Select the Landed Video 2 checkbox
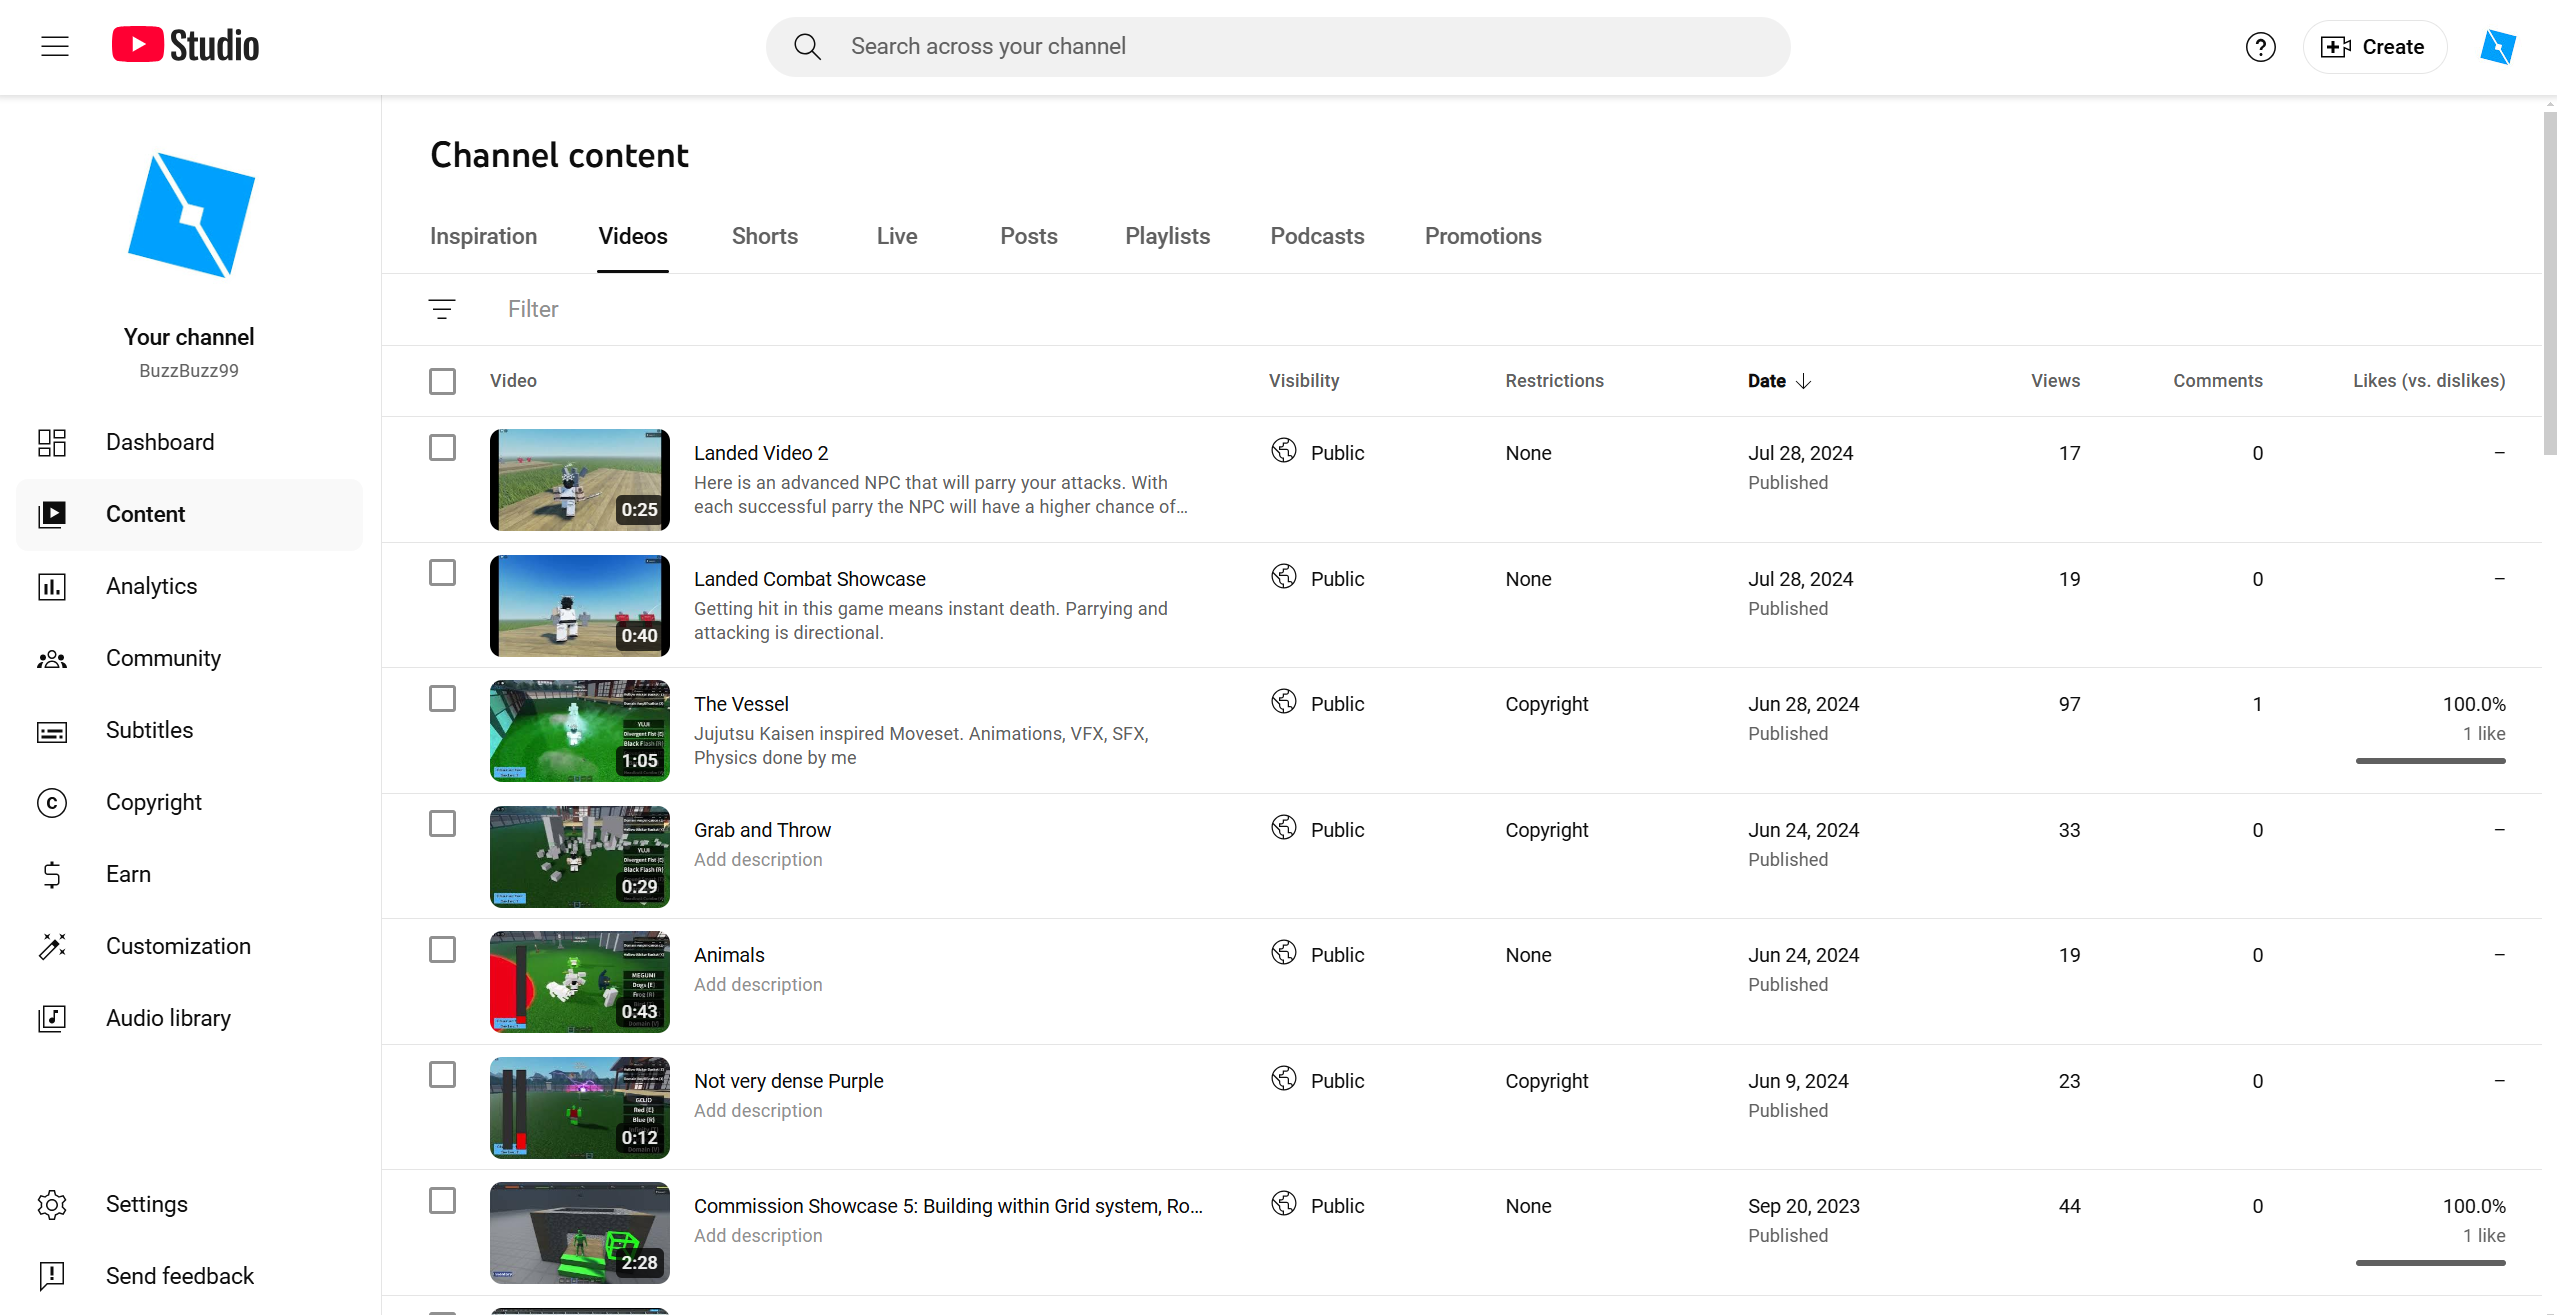Image resolution: width=2557 pixels, height=1315 pixels. (442, 447)
